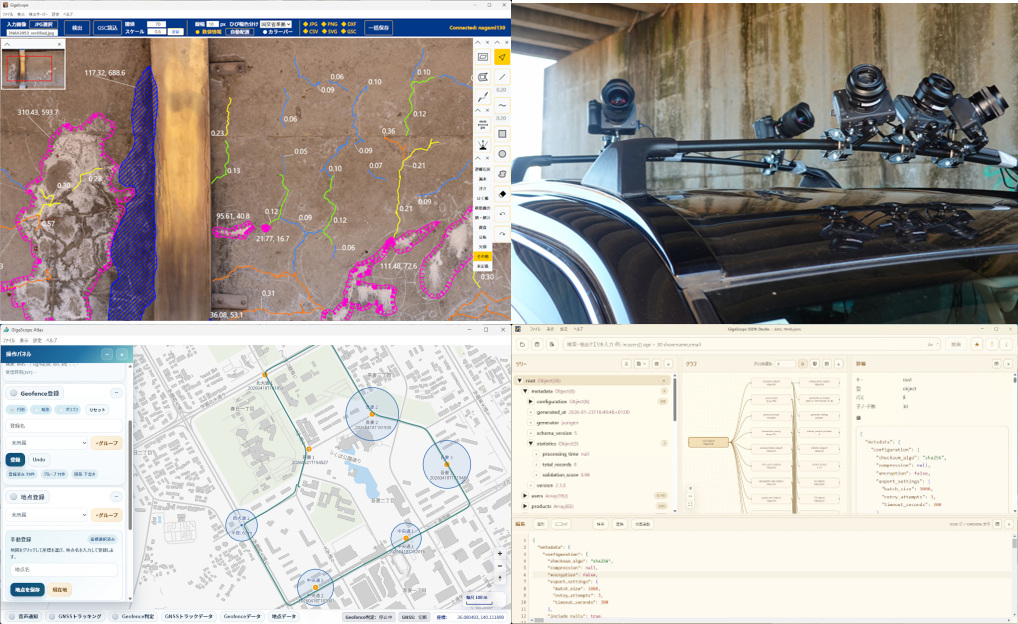
Task: Zoom out on the Atlas map
Action: [x=500, y=566]
